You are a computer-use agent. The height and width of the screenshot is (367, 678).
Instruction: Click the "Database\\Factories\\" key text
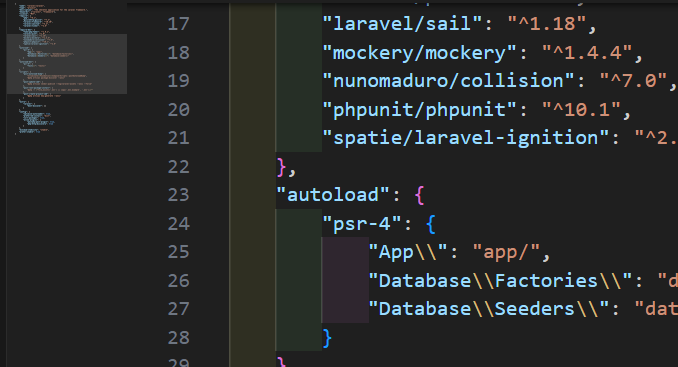pyautogui.click(x=500, y=281)
